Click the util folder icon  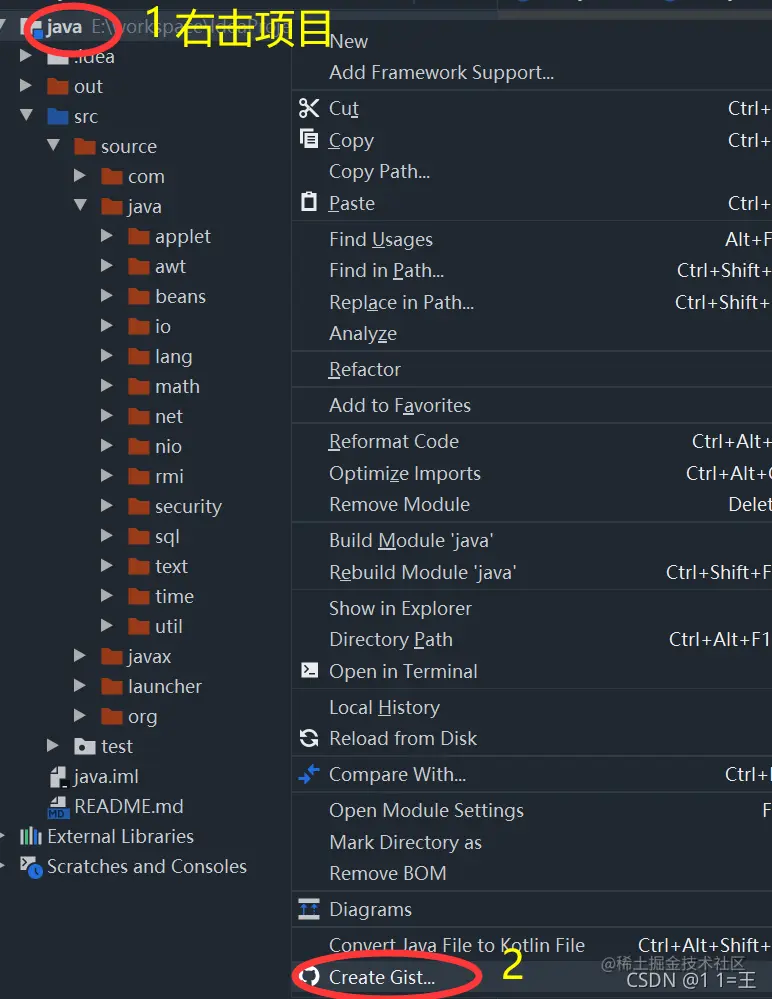pos(139,626)
